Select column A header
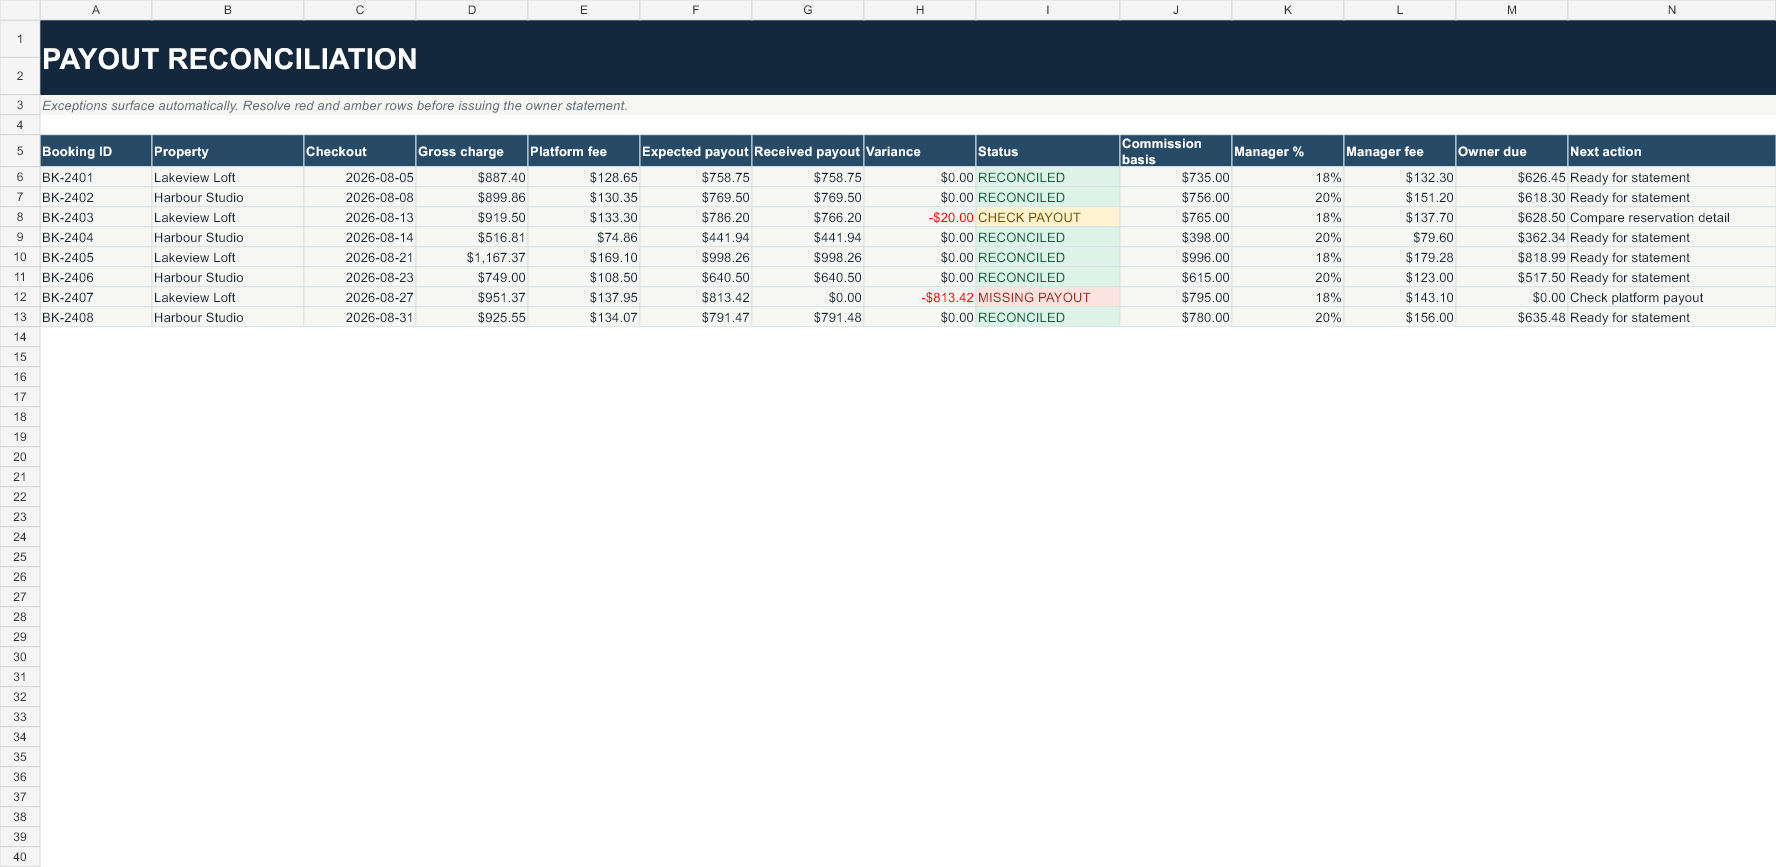Image resolution: width=1776 pixels, height=867 pixels. coord(96,10)
